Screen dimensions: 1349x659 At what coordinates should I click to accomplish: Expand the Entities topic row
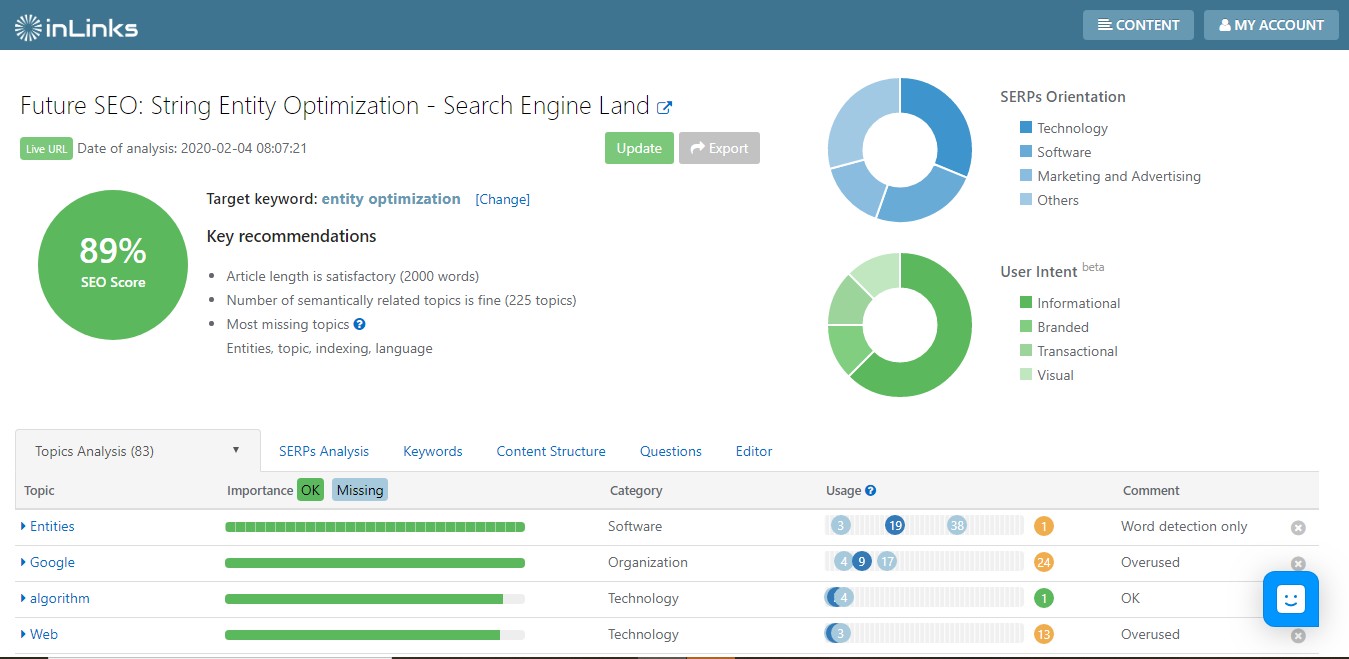[48, 526]
